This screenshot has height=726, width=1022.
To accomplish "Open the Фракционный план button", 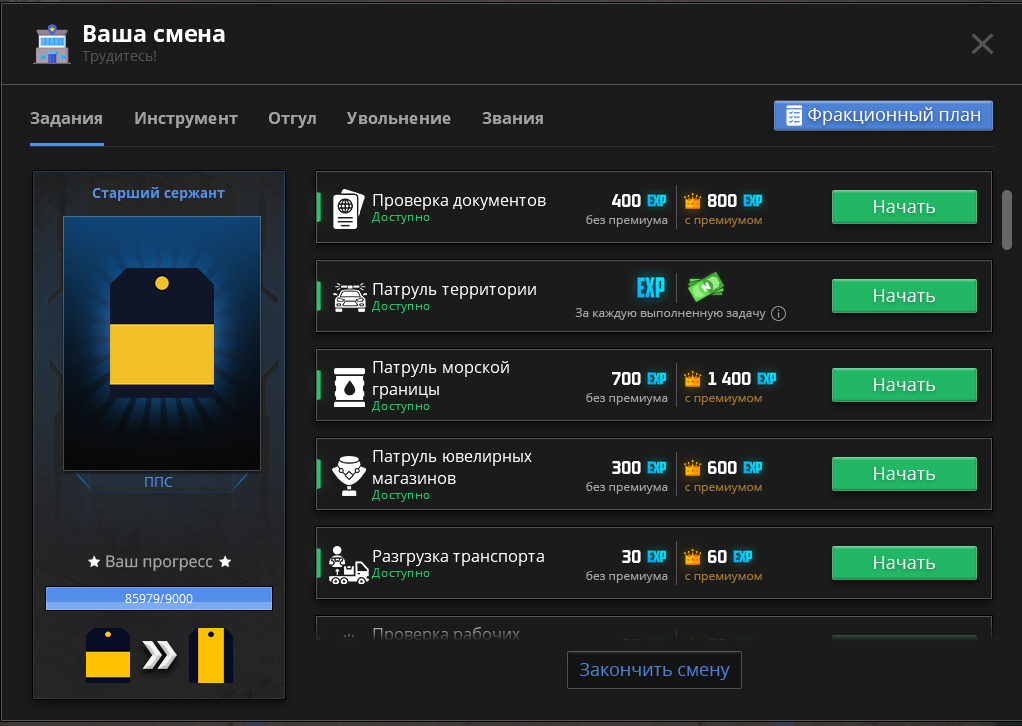I will 883,116.
